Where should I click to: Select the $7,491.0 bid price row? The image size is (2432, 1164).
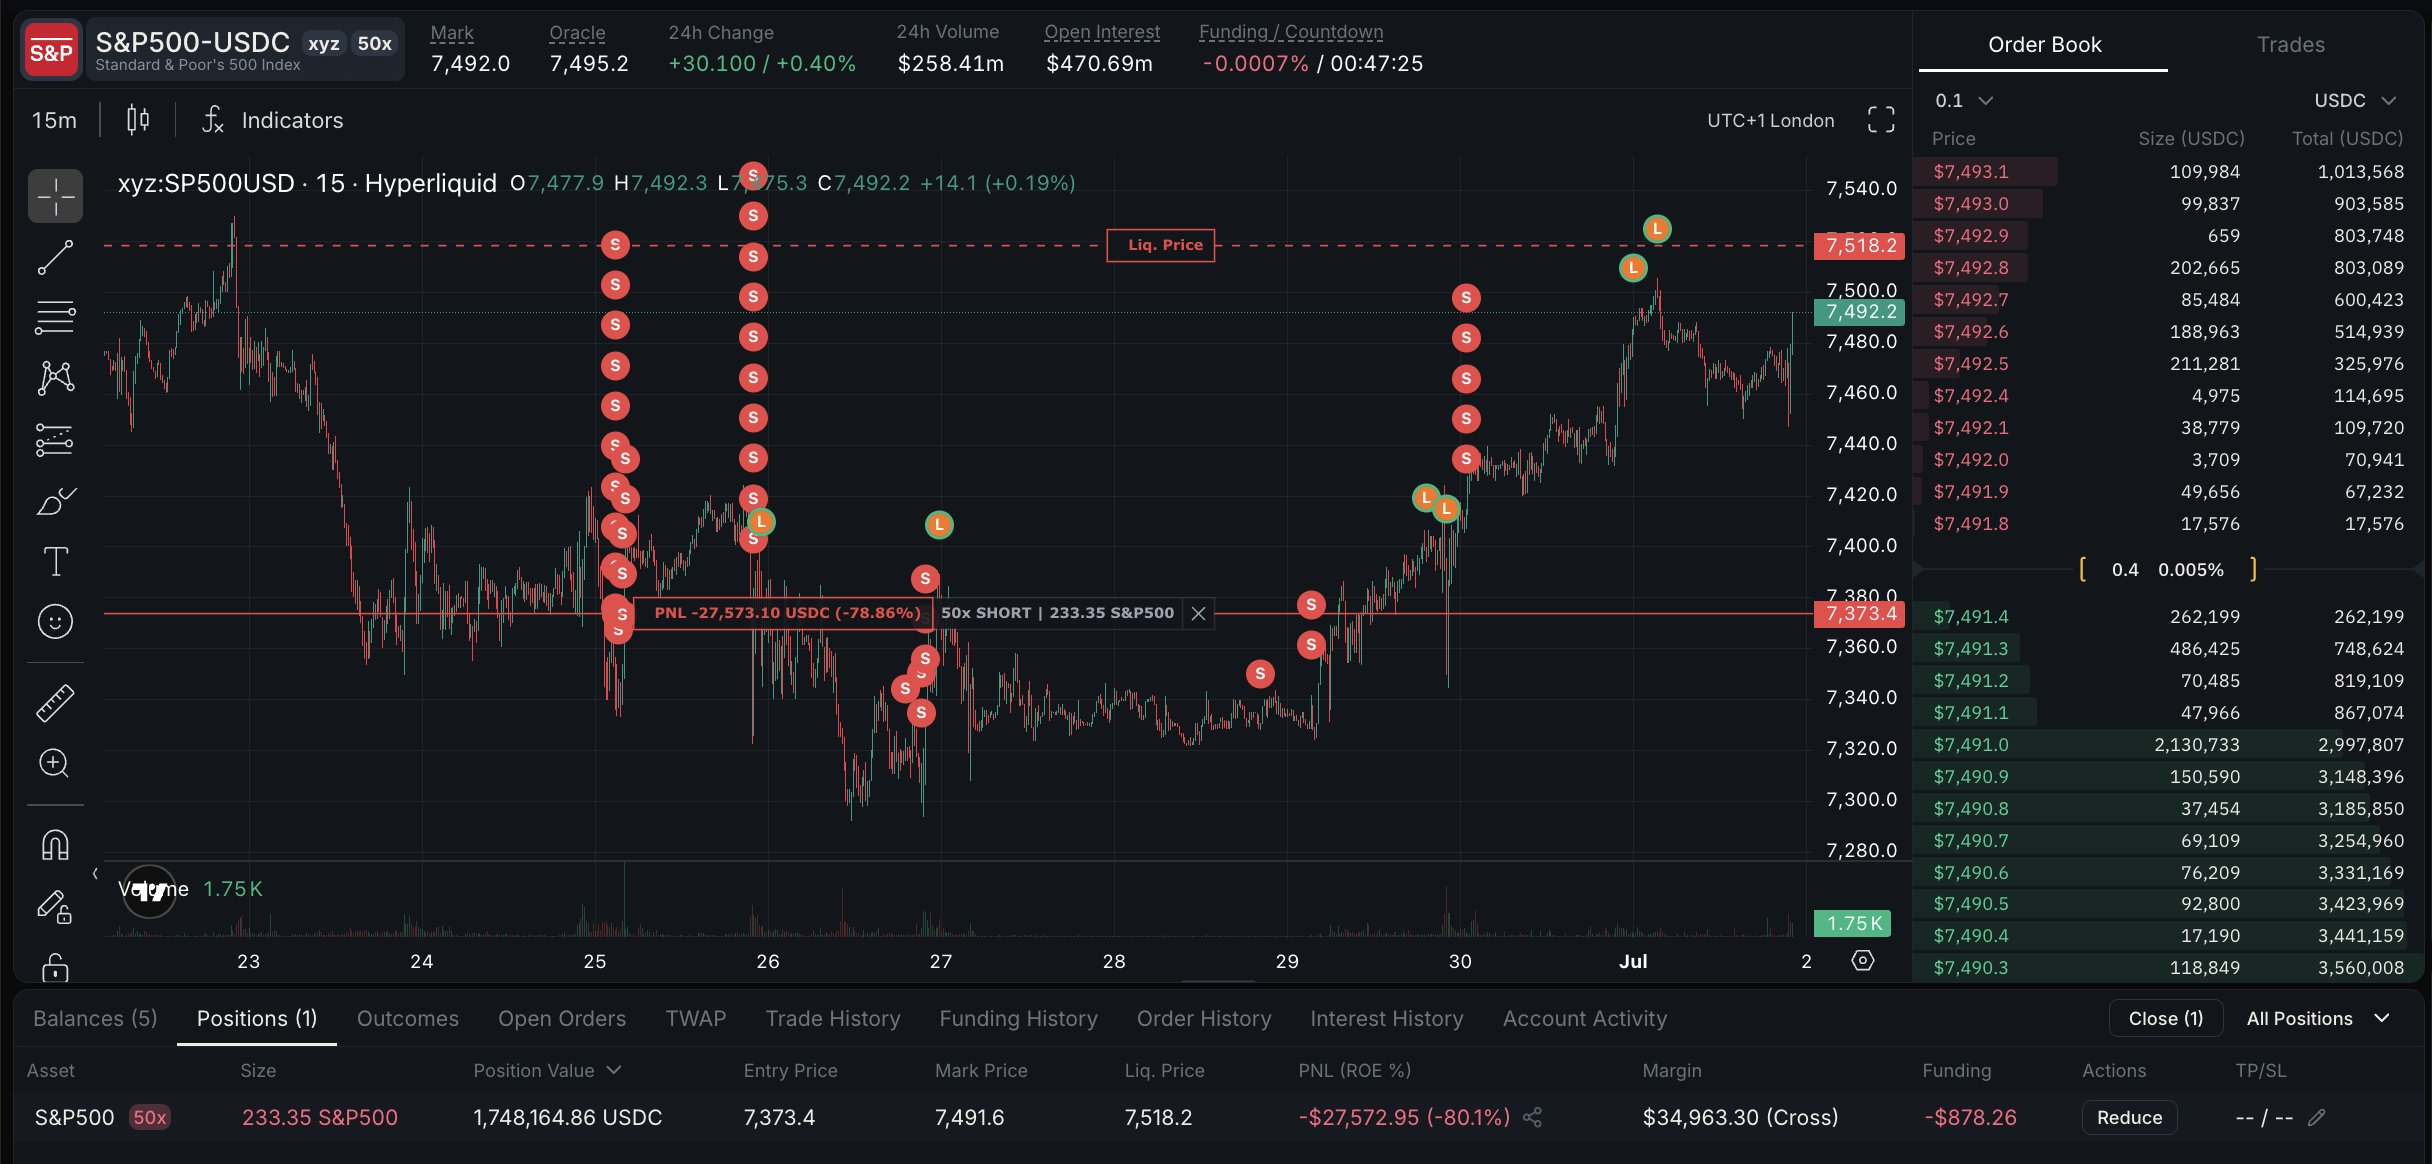click(x=2168, y=745)
